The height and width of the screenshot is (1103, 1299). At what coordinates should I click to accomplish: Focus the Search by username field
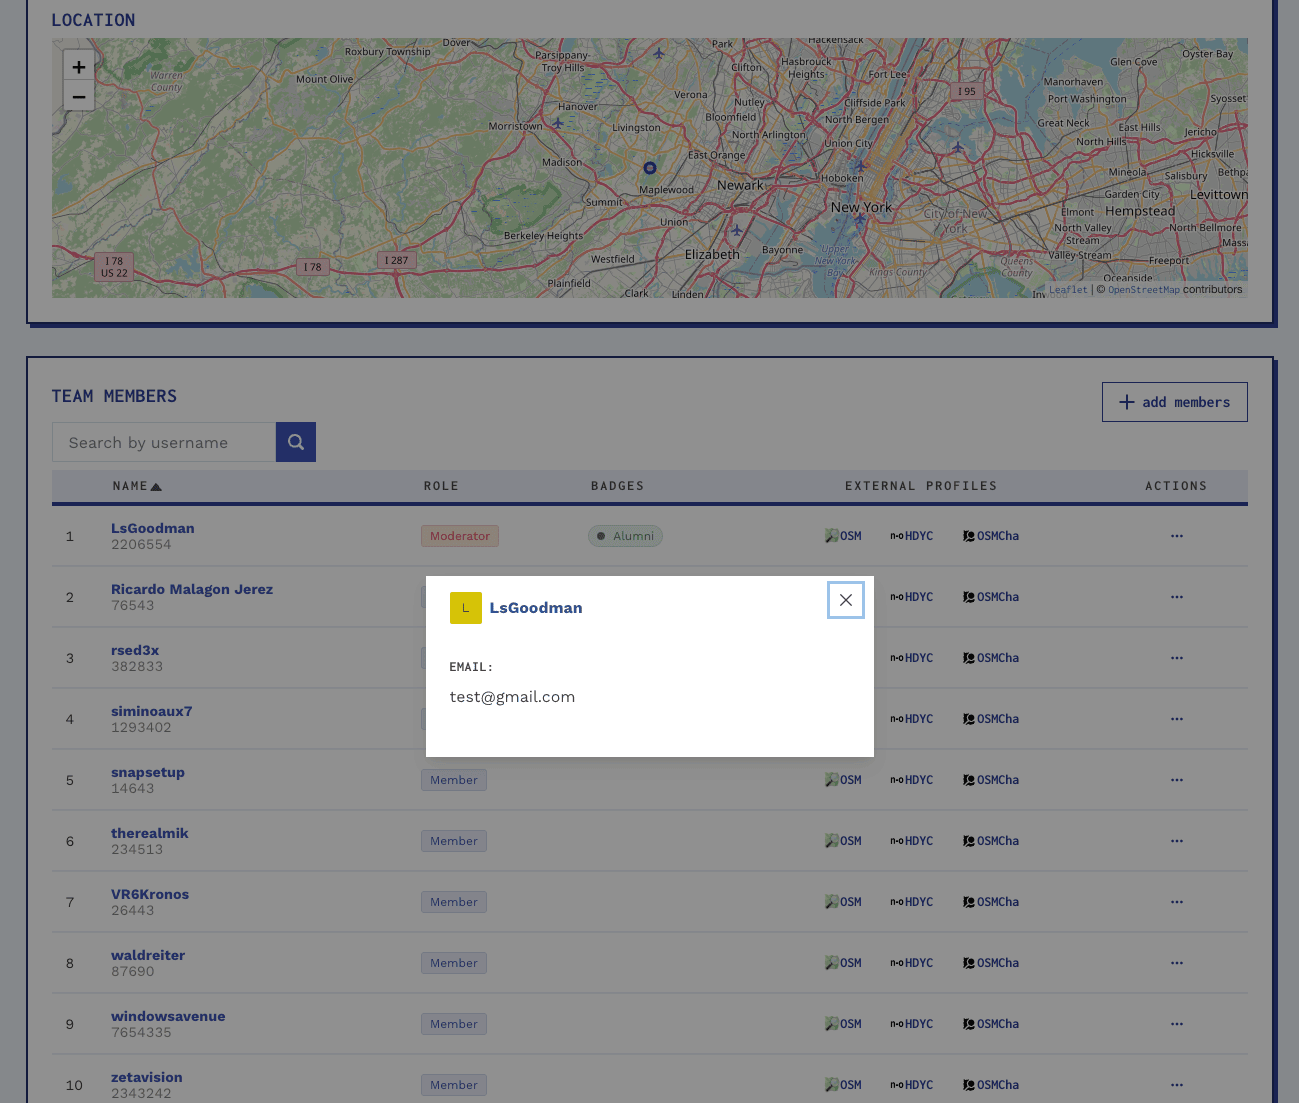164,442
